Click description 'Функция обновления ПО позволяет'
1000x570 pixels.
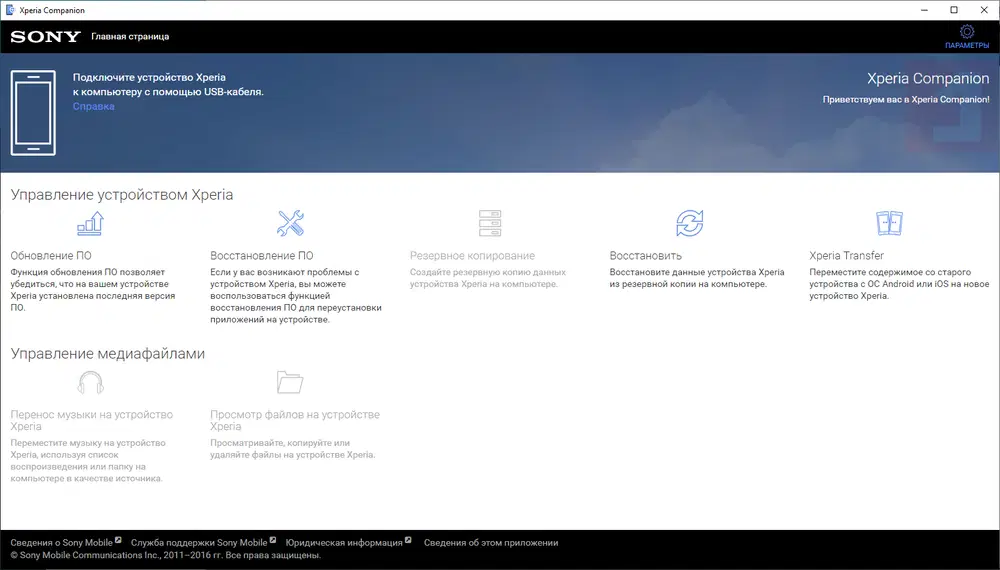87,272
